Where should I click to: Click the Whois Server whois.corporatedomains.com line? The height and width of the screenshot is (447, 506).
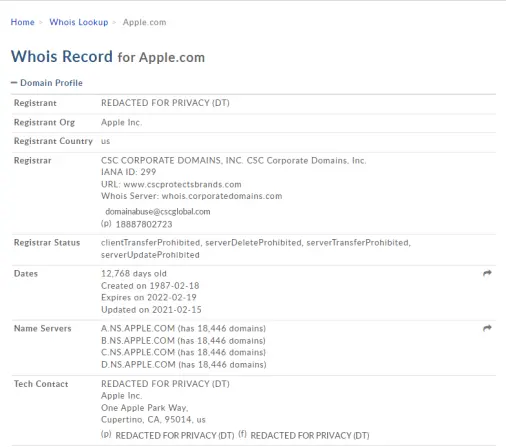point(191,196)
